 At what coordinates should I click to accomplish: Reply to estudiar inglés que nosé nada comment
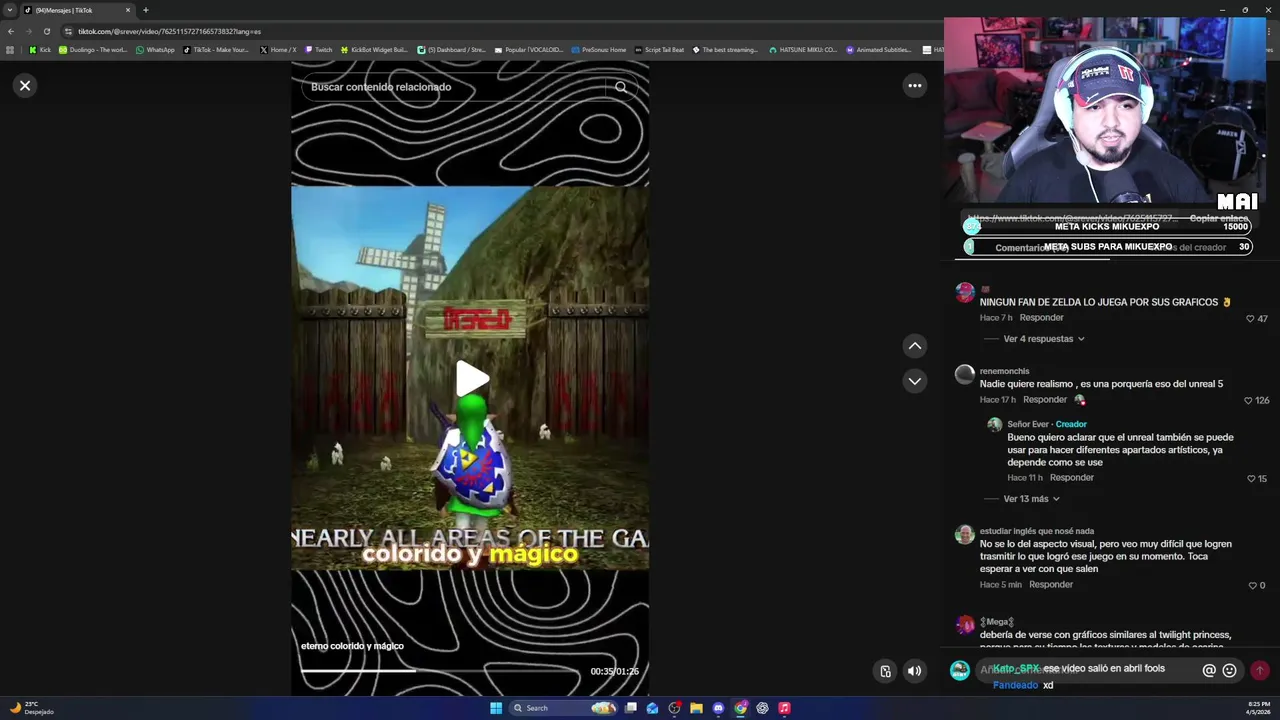point(1051,585)
